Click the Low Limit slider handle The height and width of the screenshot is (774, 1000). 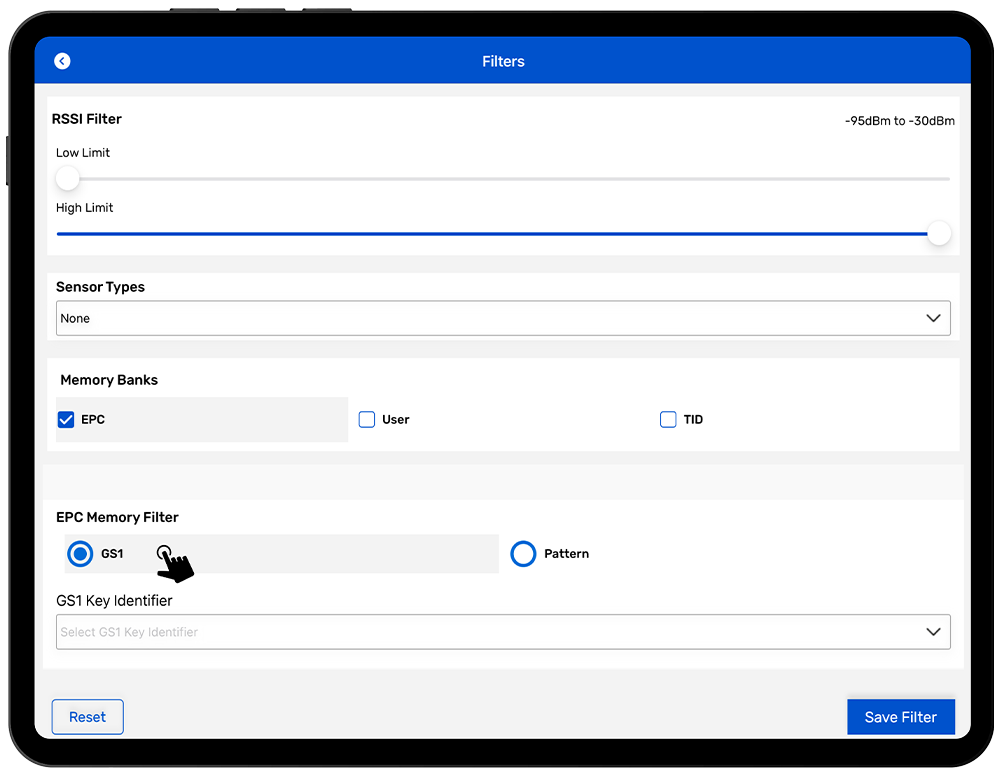67,179
